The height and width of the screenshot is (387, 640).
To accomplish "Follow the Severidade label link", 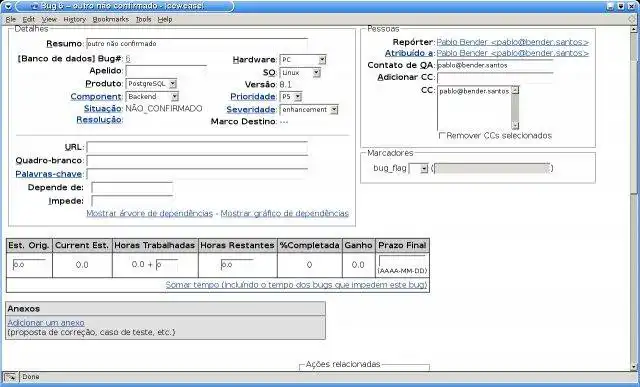I will 251,110.
